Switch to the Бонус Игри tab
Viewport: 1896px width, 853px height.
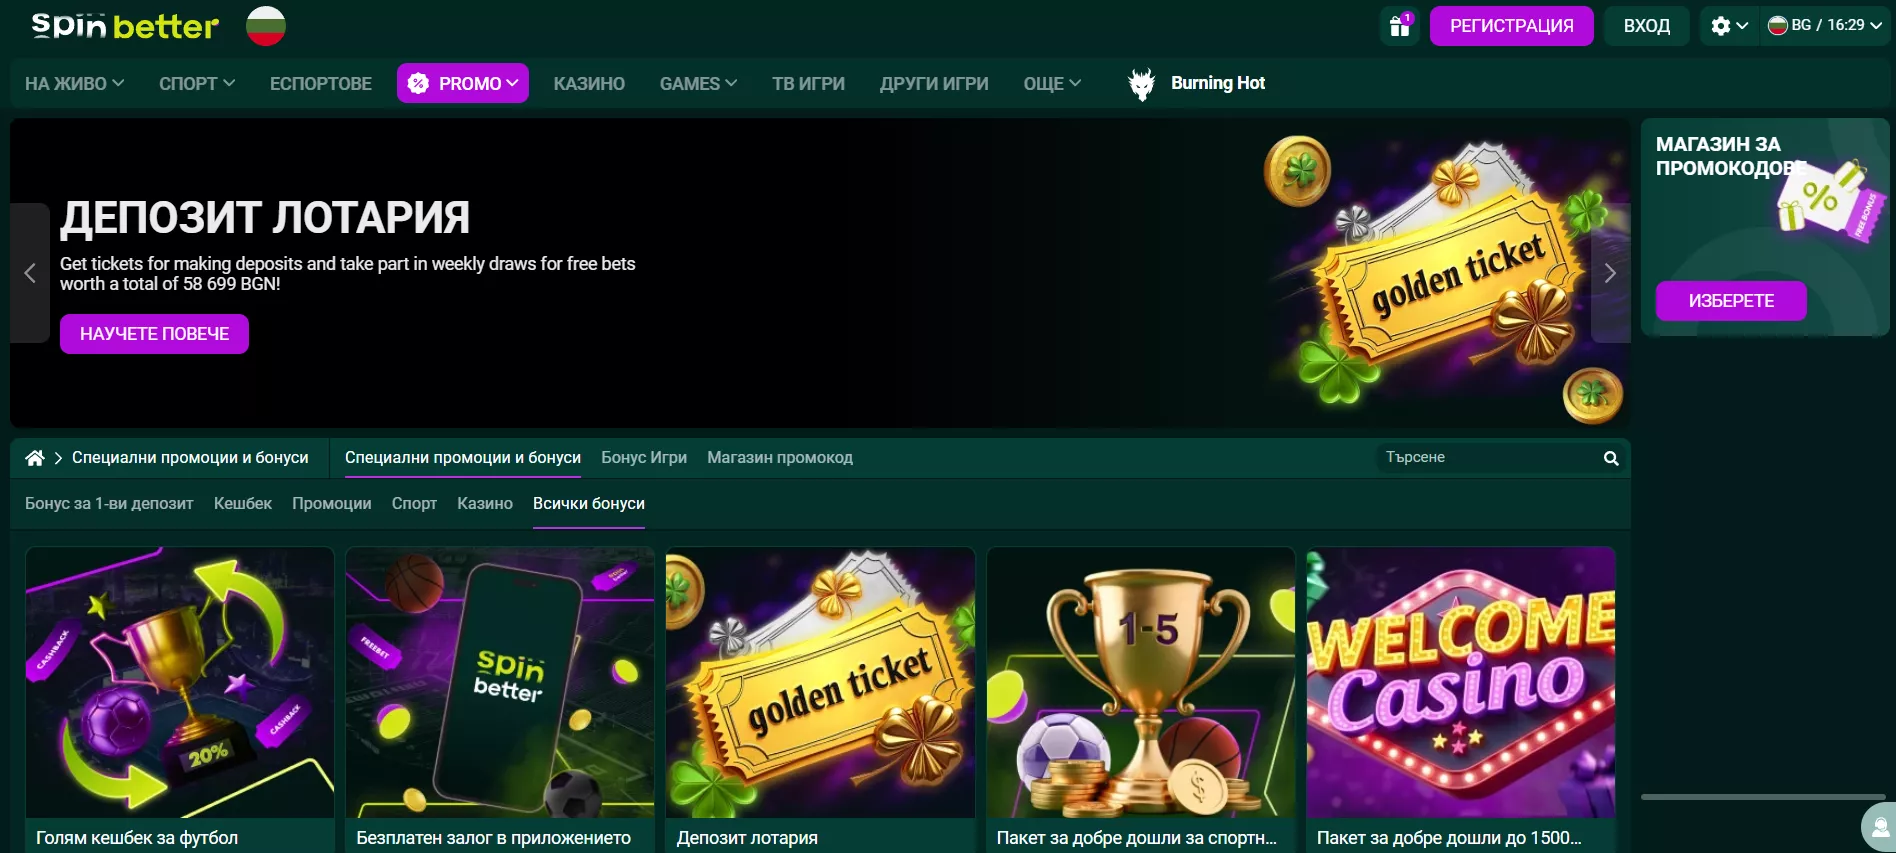pos(644,457)
